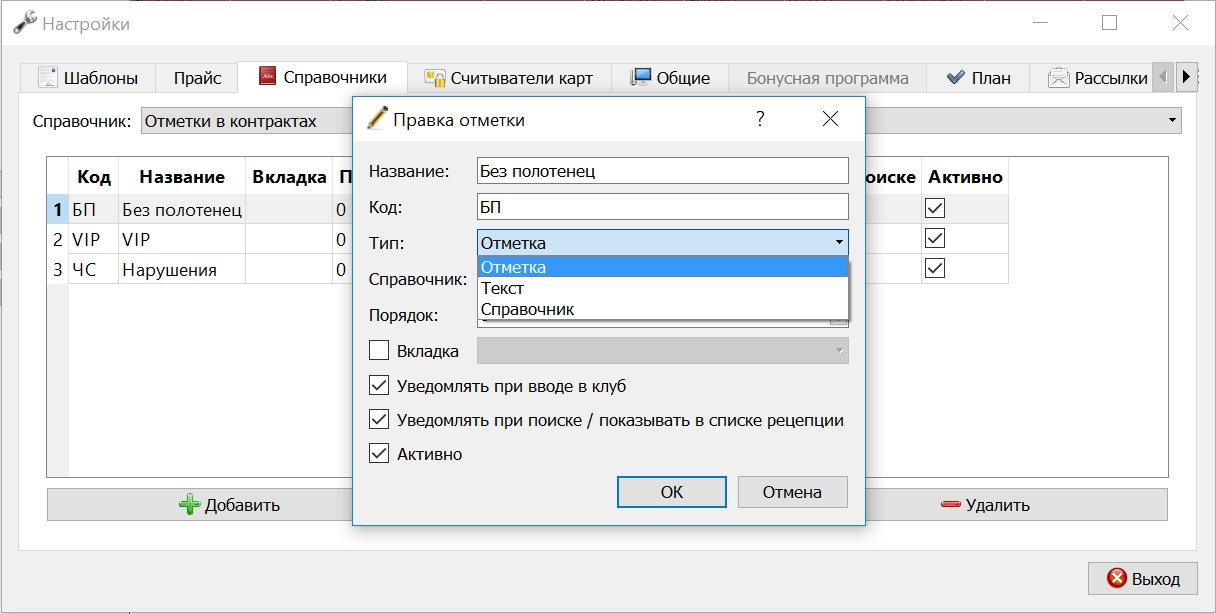Screen dimensions: 1216x614
Task: Click the Код column header
Action: tap(94, 177)
